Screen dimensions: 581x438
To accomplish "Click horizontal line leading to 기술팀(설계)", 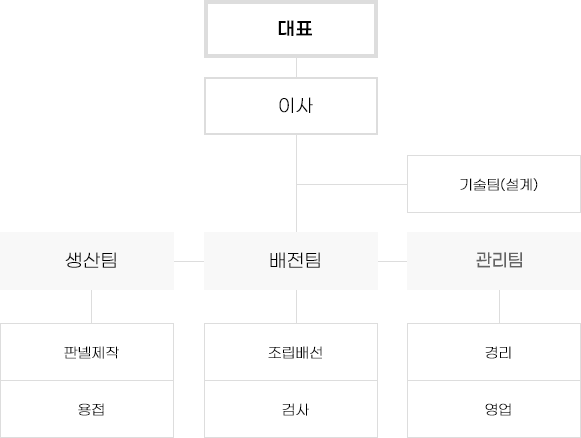I will [x=352, y=184].
